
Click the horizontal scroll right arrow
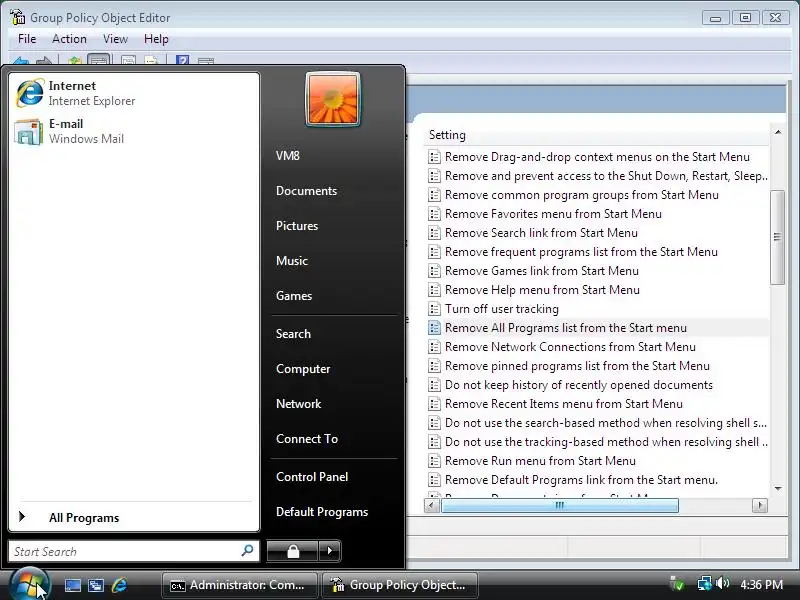(760, 506)
